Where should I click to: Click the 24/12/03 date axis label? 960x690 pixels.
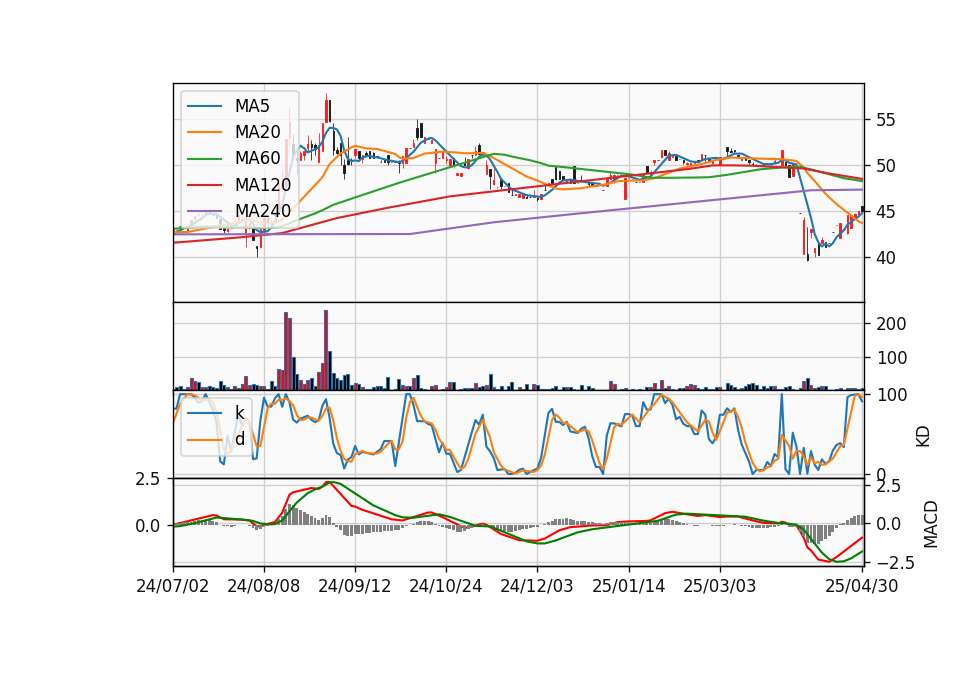pyautogui.click(x=537, y=586)
